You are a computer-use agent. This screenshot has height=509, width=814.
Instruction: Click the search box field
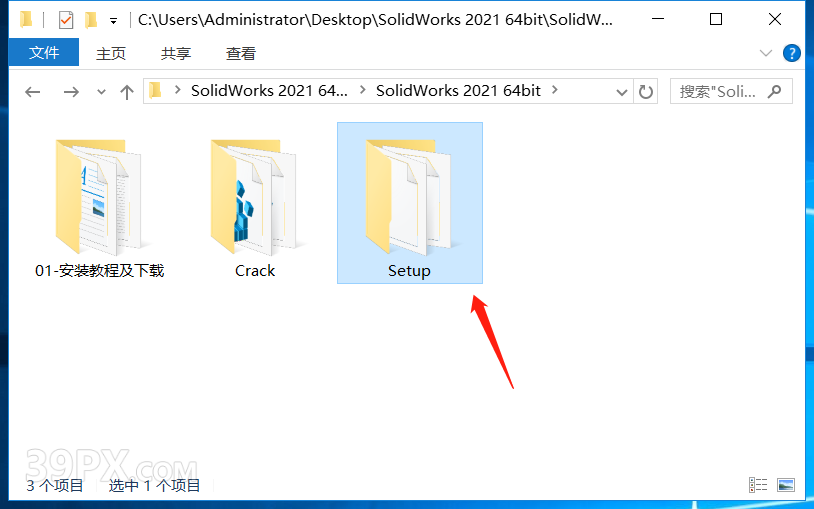tap(731, 91)
